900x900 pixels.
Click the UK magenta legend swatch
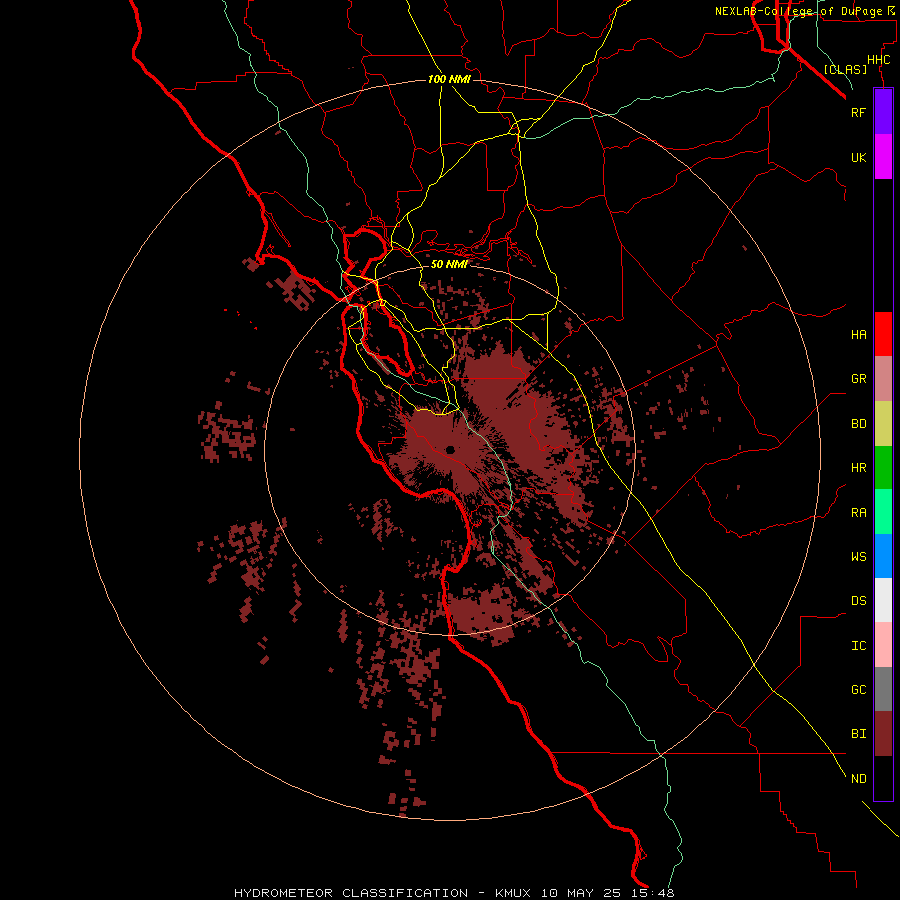tap(883, 157)
